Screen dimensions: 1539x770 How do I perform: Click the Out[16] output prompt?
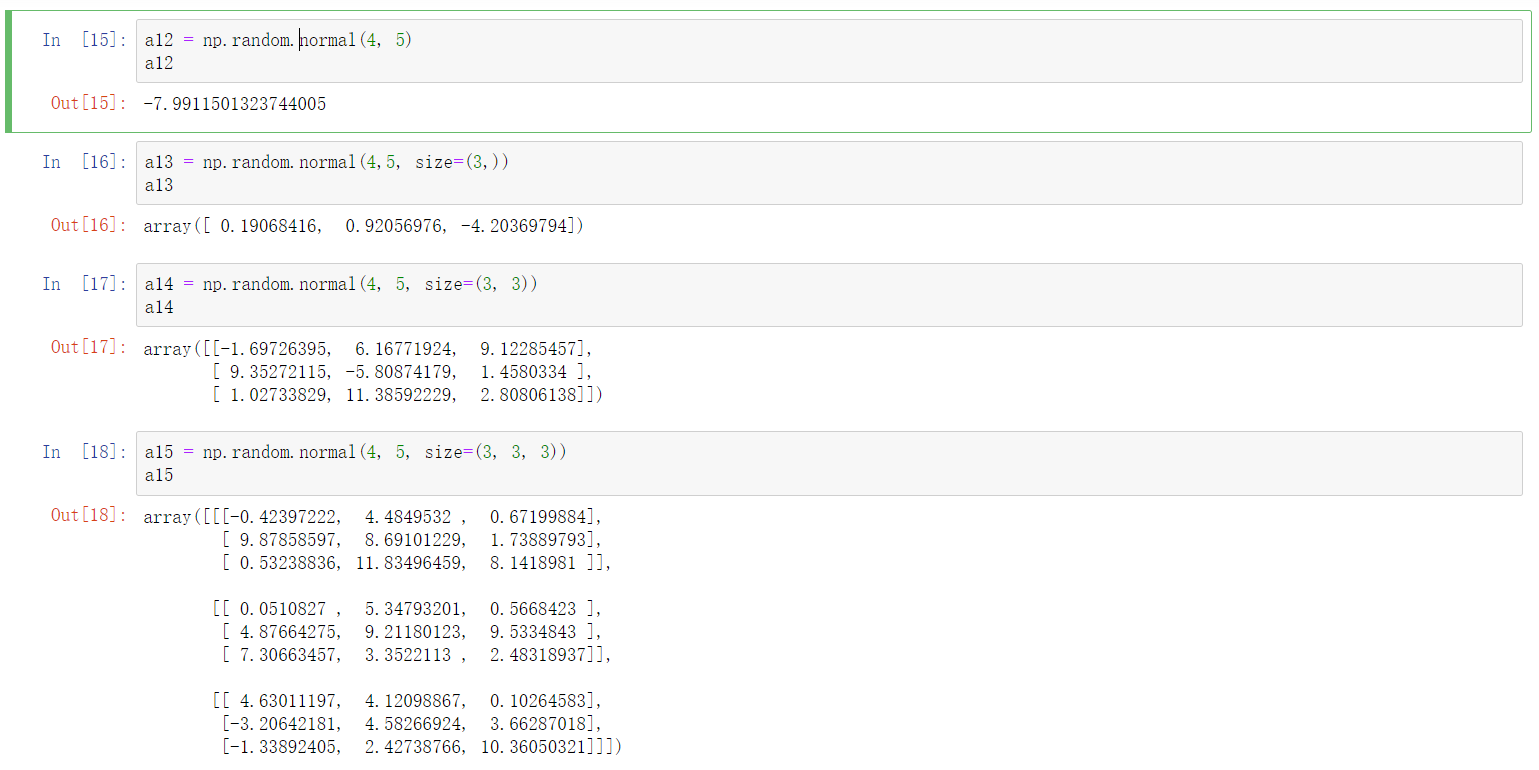(89, 225)
